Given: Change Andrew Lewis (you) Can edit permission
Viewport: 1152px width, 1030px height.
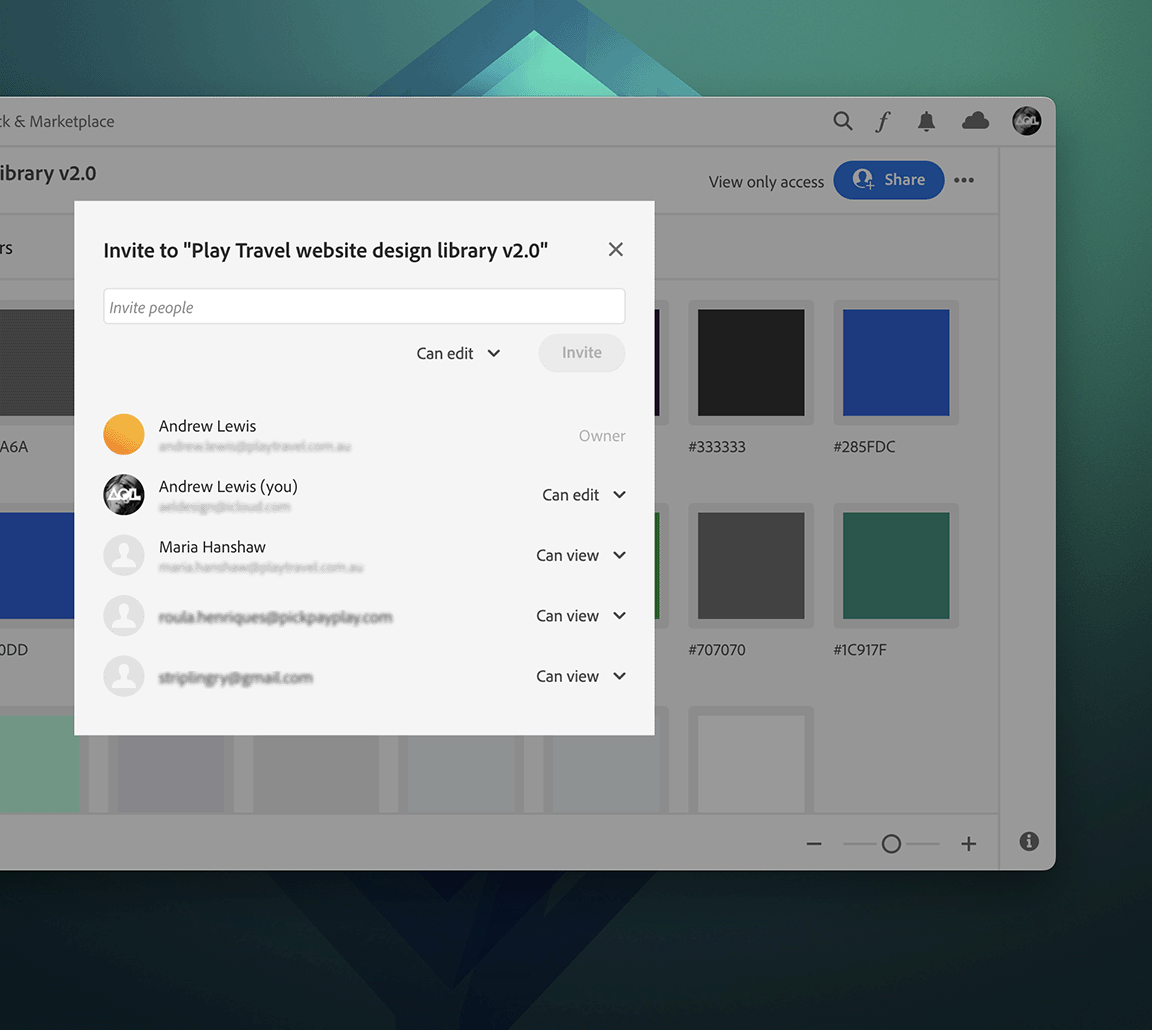Looking at the screenshot, I should [x=584, y=495].
